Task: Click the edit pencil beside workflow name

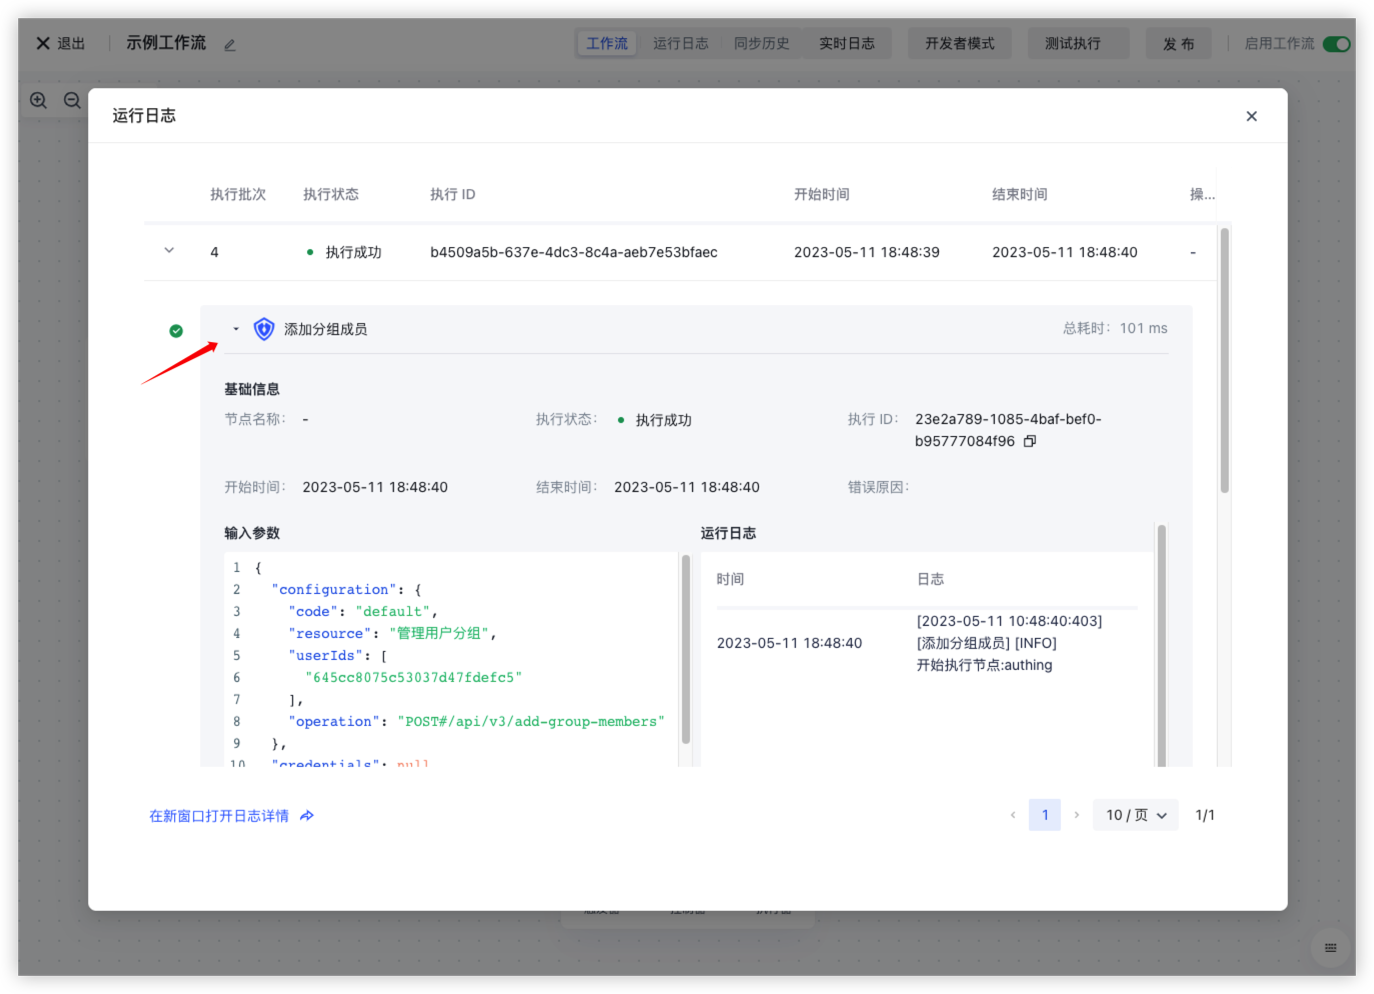Action: [x=230, y=45]
